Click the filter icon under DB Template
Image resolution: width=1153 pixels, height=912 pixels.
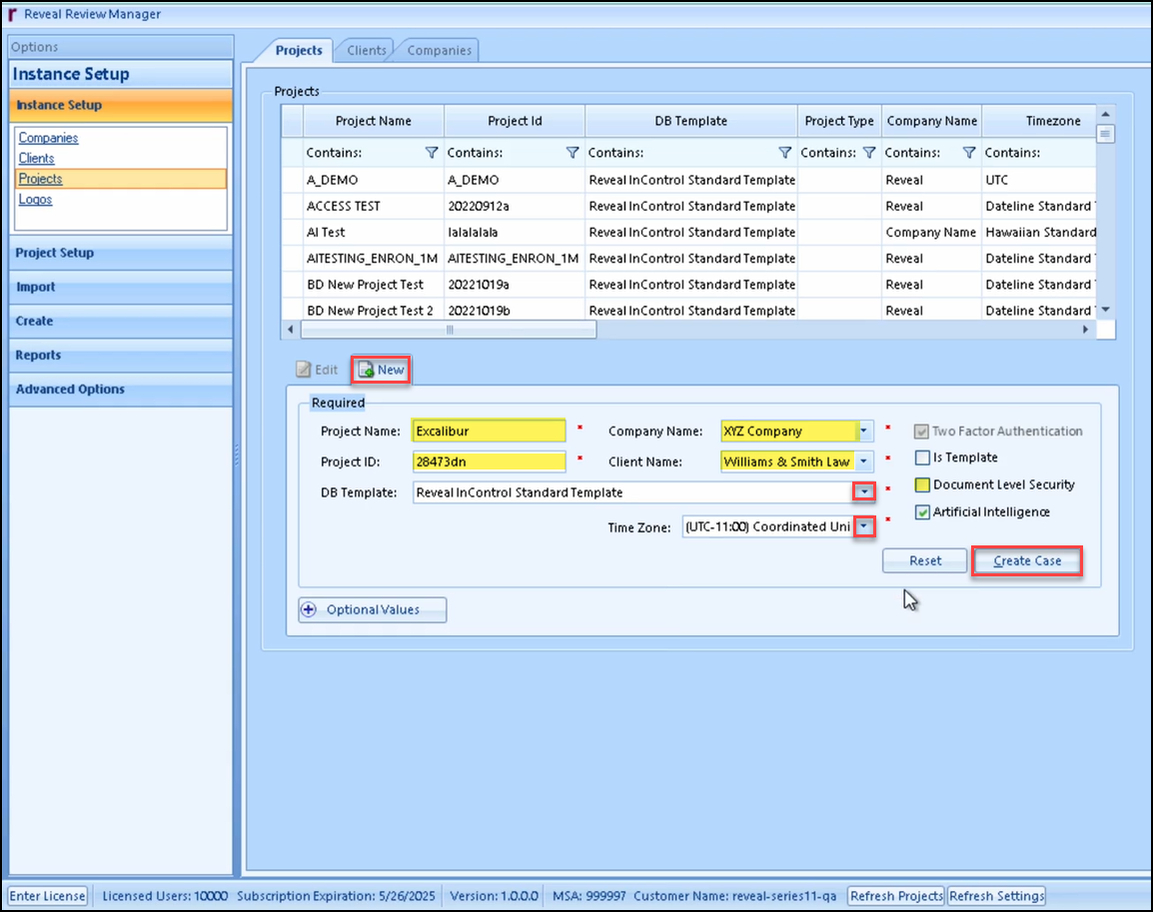pyautogui.click(x=785, y=153)
